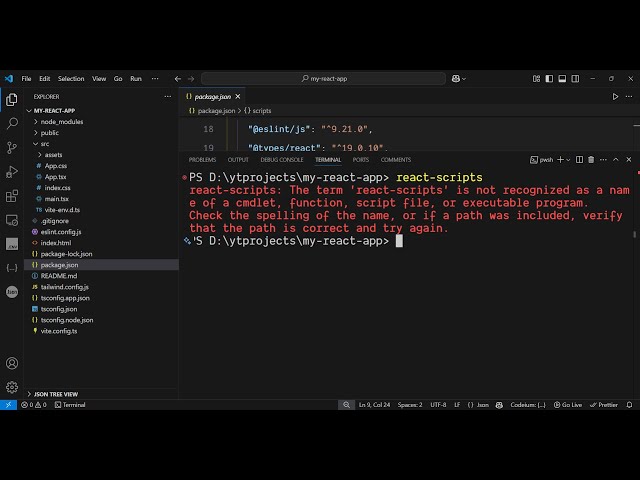Expand the node_modules folder
640x480 pixels.
click(36, 122)
